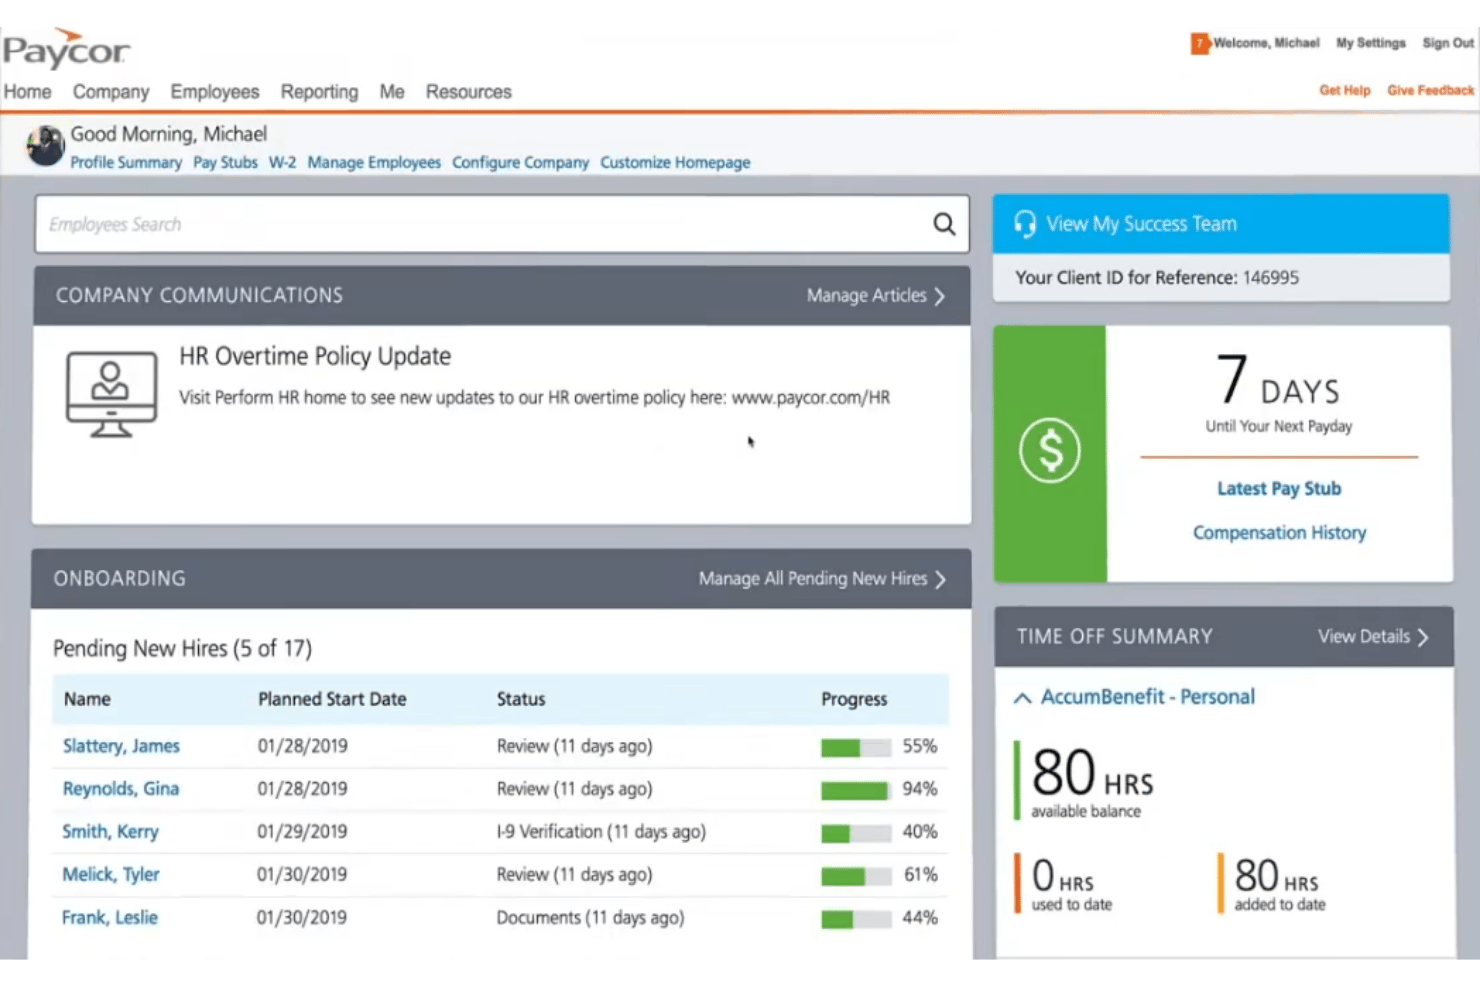Viewport: 1480px width, 987px height.
Task: Open the Resources menu
Action: pos(468,92)
